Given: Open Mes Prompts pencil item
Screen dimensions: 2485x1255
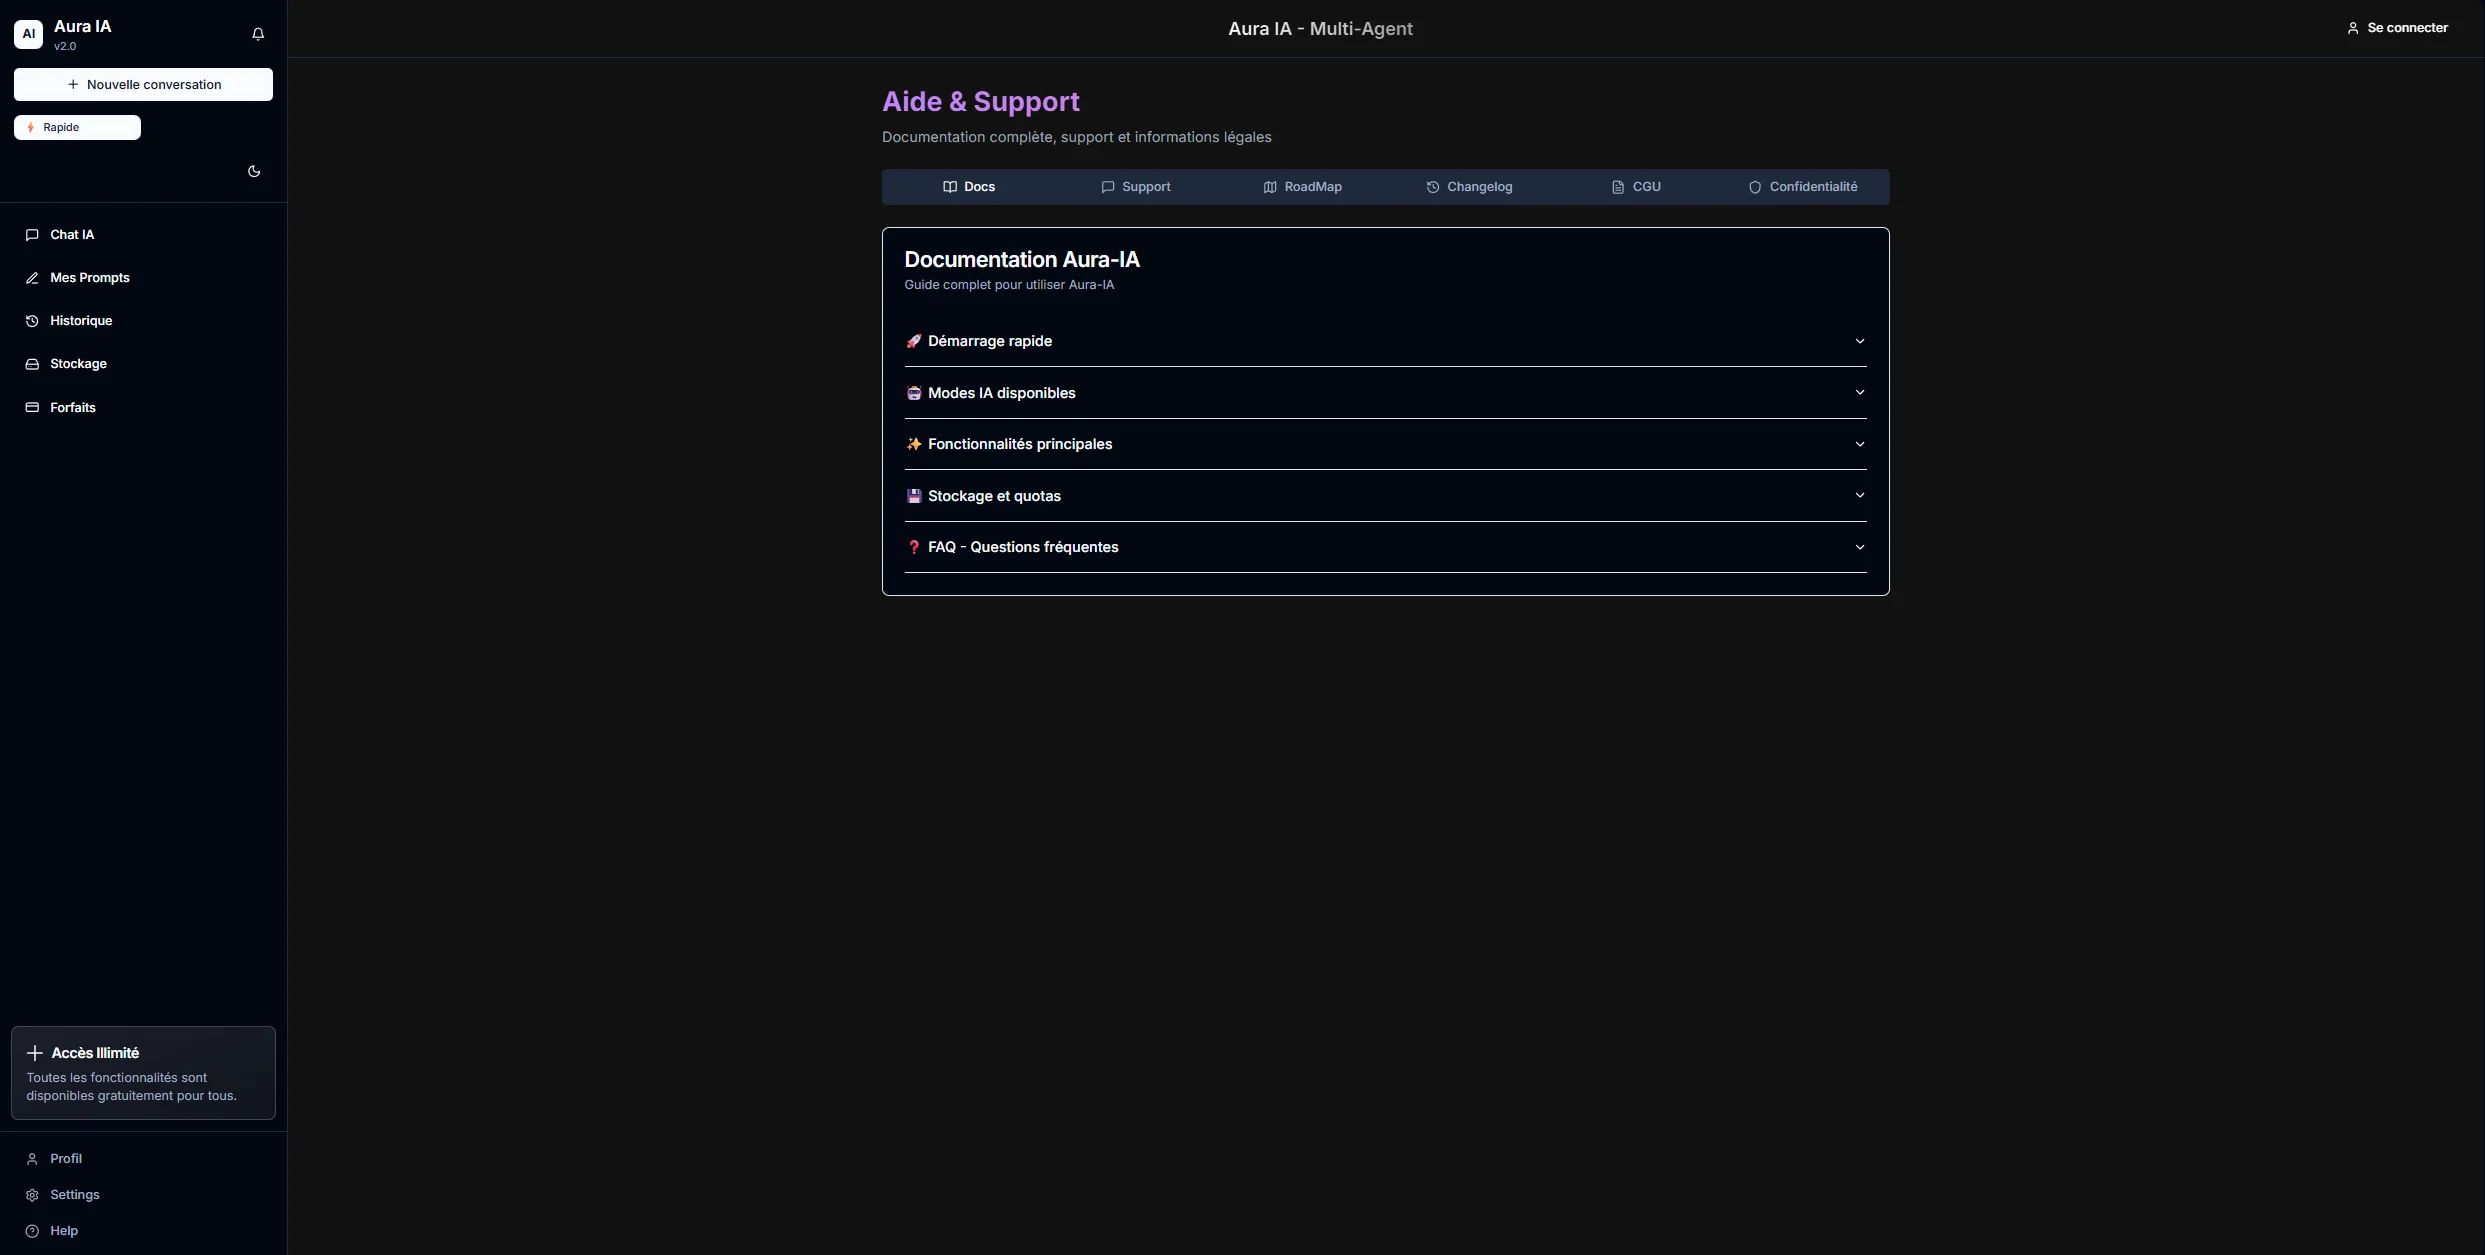Looking at the screenshot, I should coord(89,278).
